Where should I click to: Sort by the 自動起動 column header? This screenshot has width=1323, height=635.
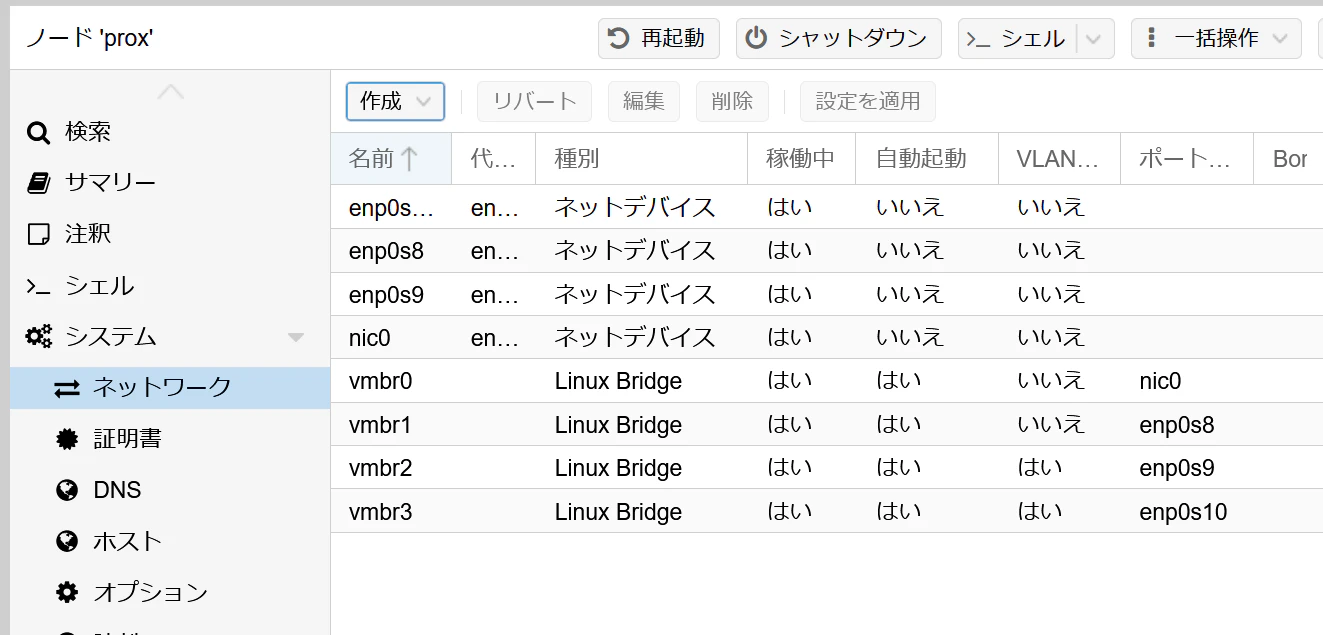pyautogui.click(x=927, y=159)
